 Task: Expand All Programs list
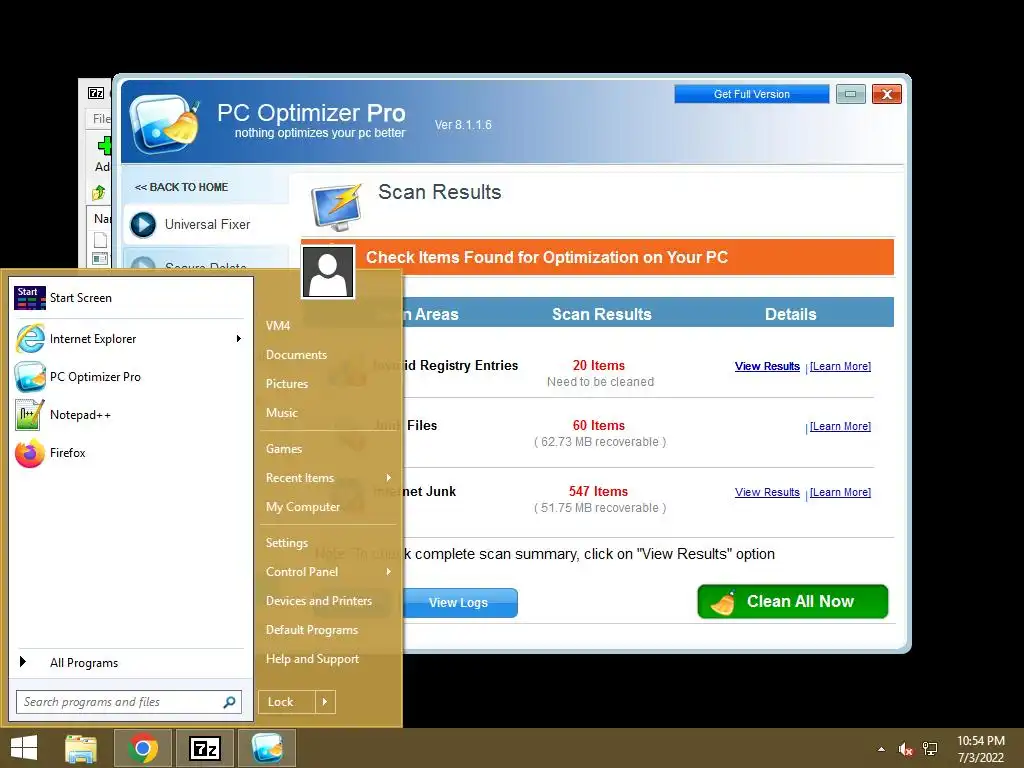84,663
